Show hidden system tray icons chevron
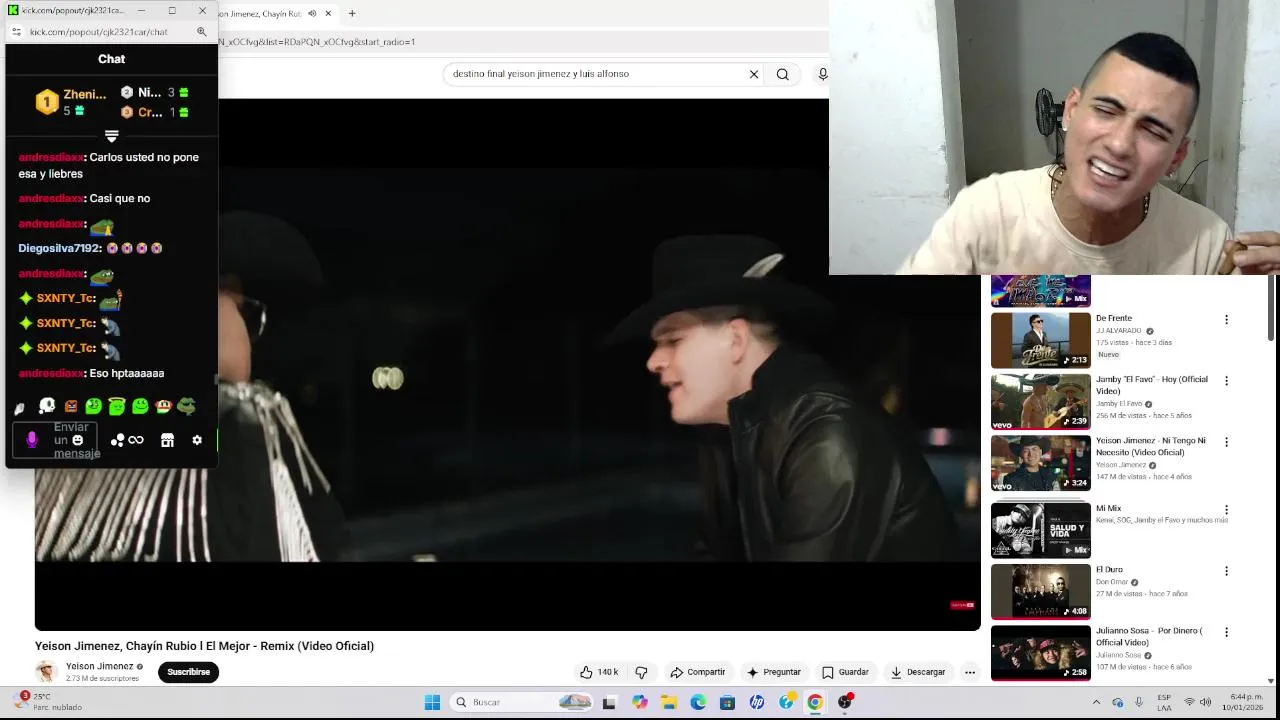 click(1096, 702)
